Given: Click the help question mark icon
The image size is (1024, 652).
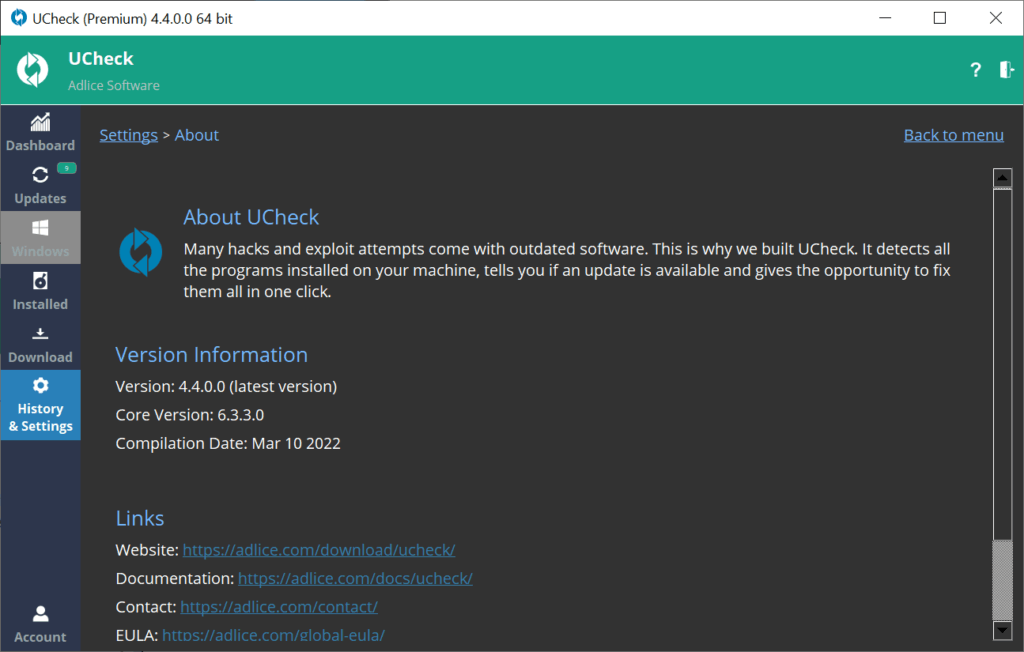Looking at the screenshot, I should (976, 70).
